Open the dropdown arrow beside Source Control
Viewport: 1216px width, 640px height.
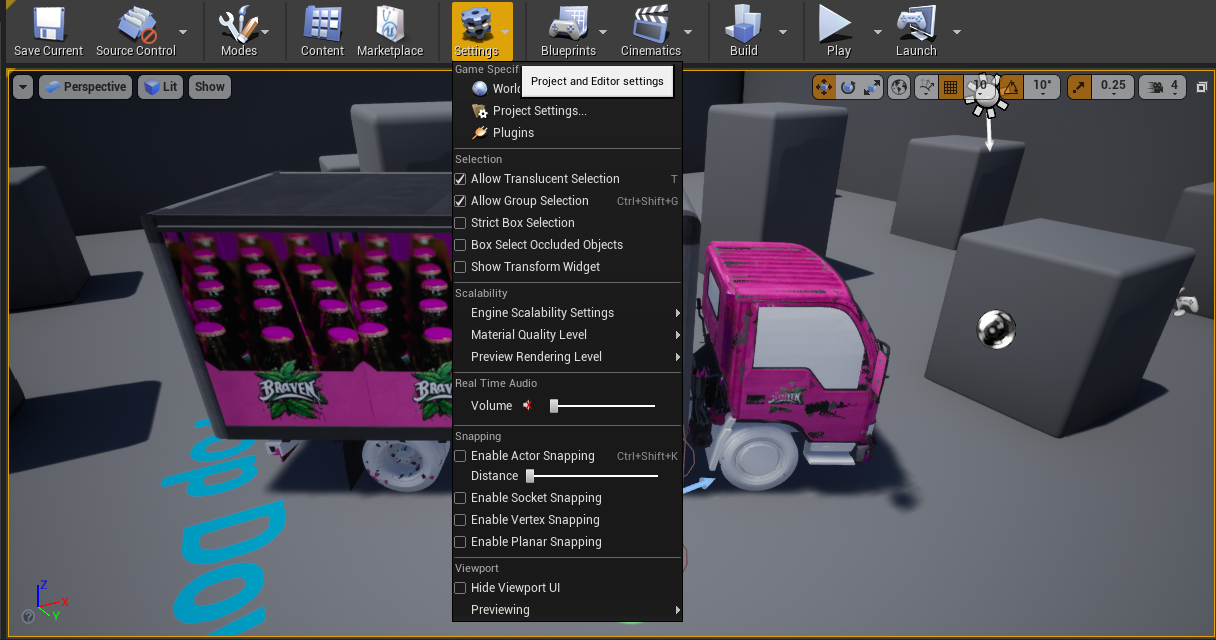[x=184, y=30]
